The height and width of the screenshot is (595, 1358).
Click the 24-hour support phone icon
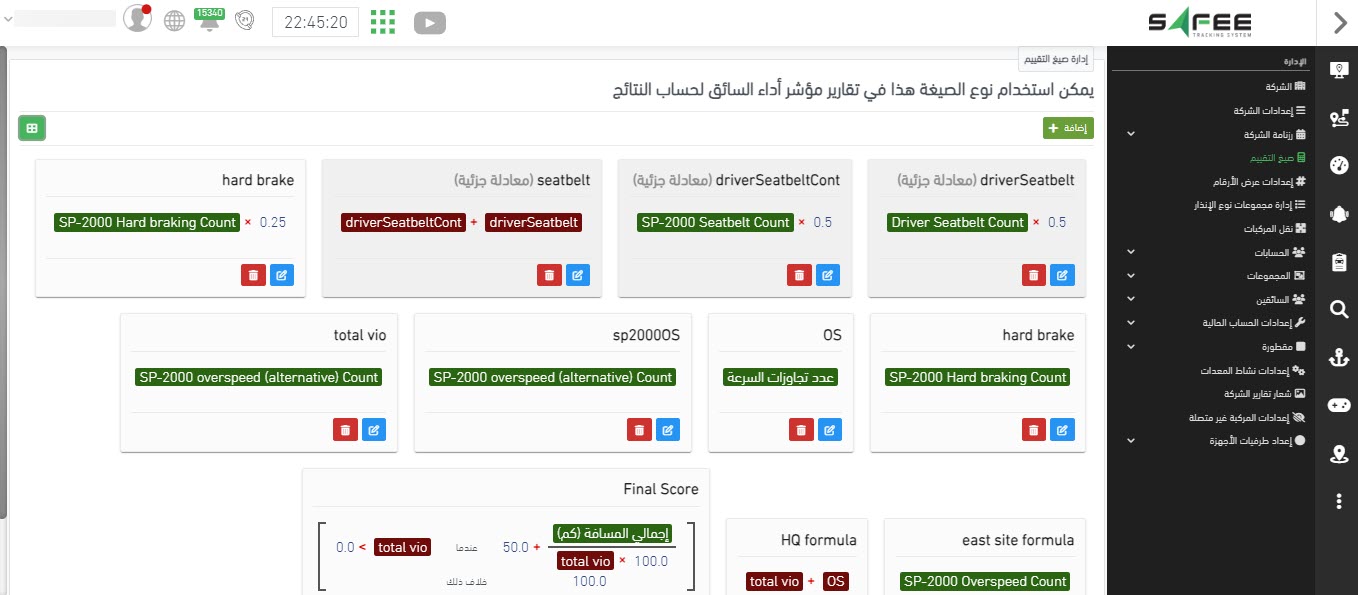(x=244, y=21)
